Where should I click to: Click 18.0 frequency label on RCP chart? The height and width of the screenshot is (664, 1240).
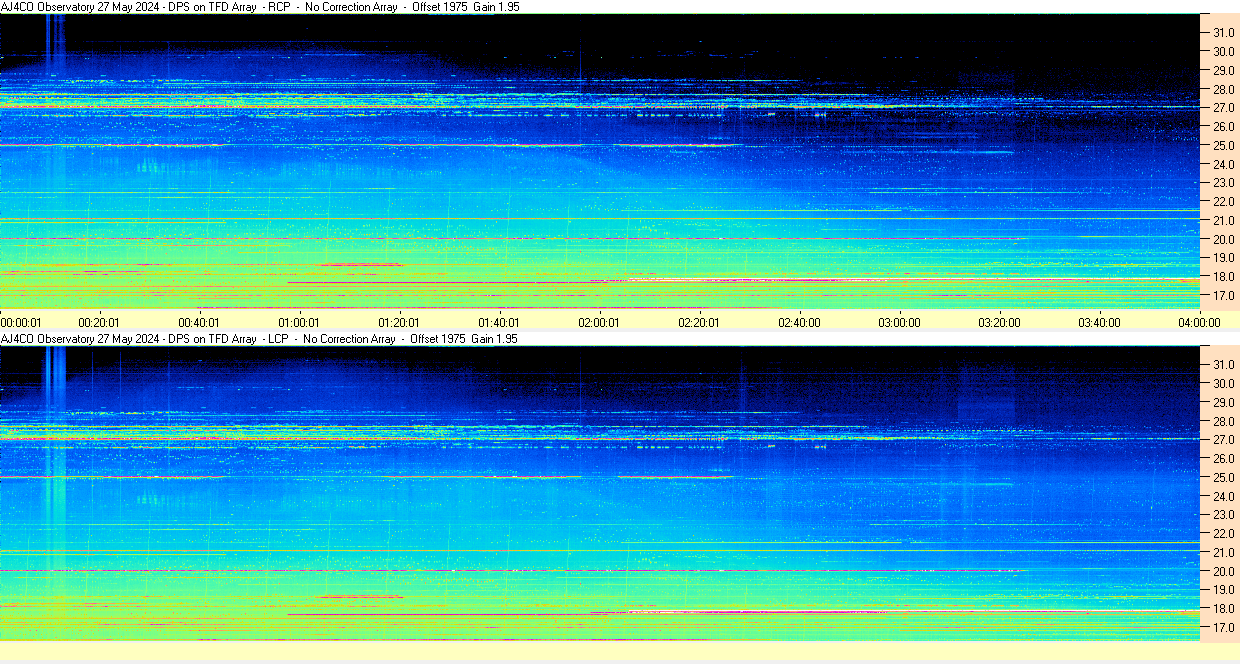[x=1223, y=277]
